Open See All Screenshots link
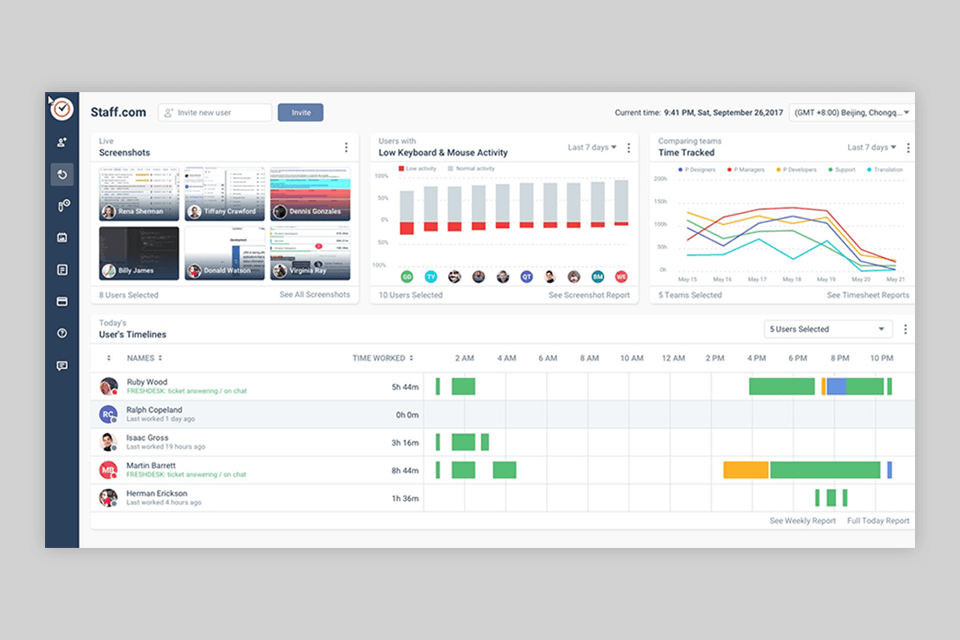This screenshot has width=960, height=640. (315, 295)
